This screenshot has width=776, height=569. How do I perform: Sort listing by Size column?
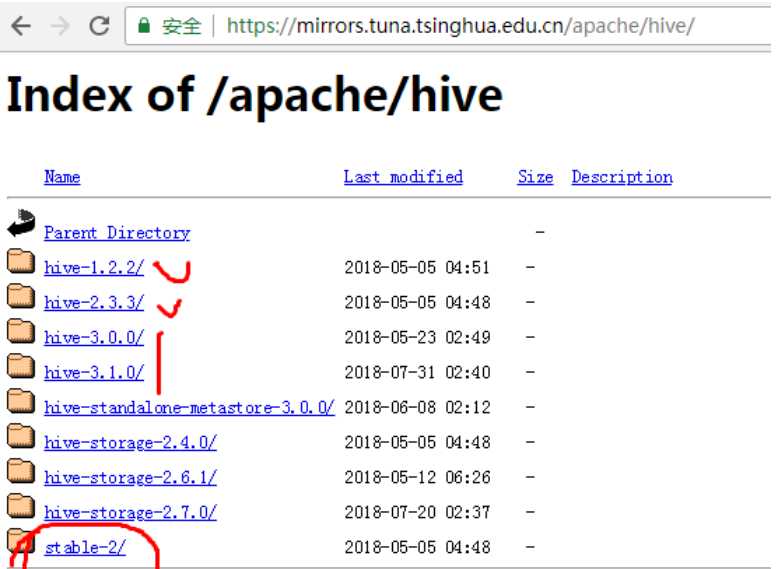tap(535, 177)
